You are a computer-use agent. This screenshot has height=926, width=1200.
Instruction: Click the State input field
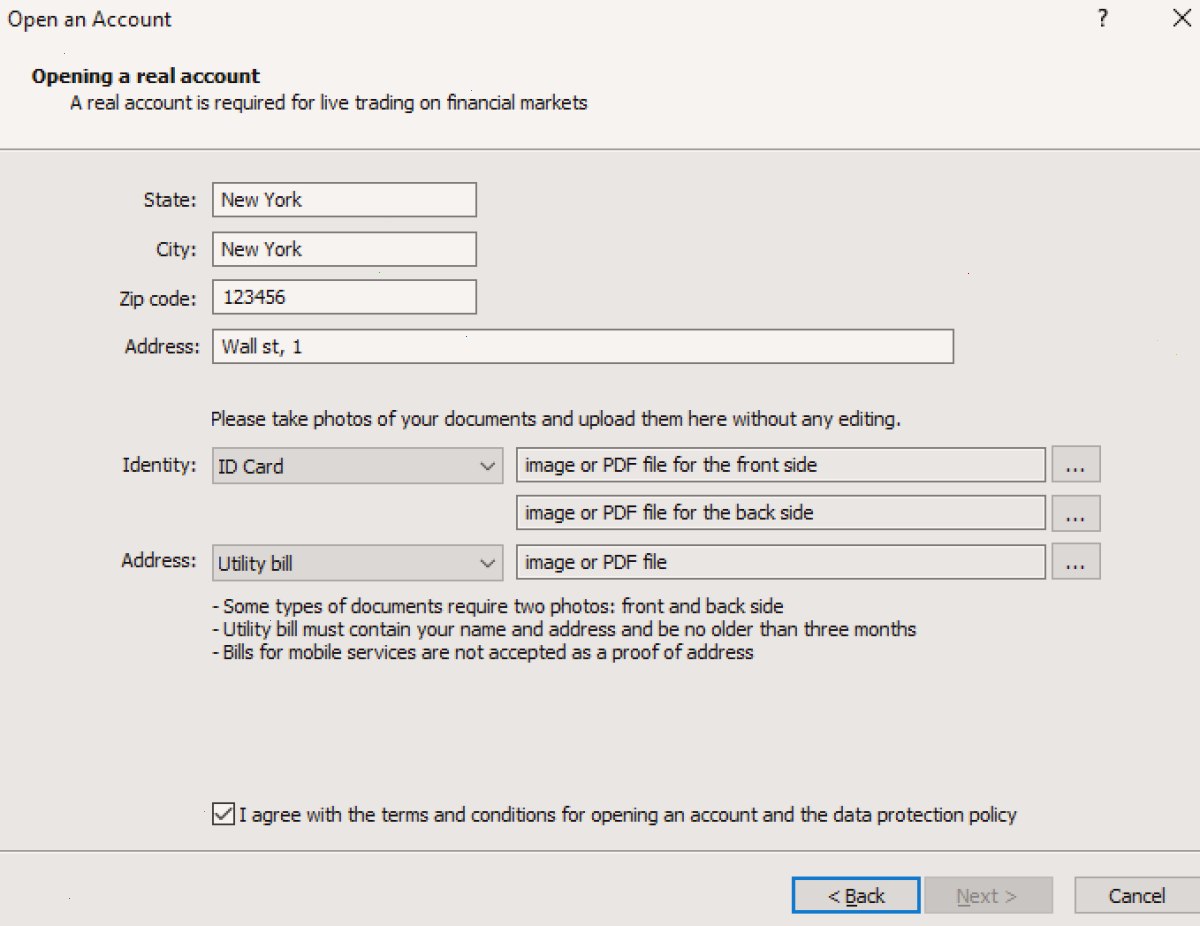(344, 200)
